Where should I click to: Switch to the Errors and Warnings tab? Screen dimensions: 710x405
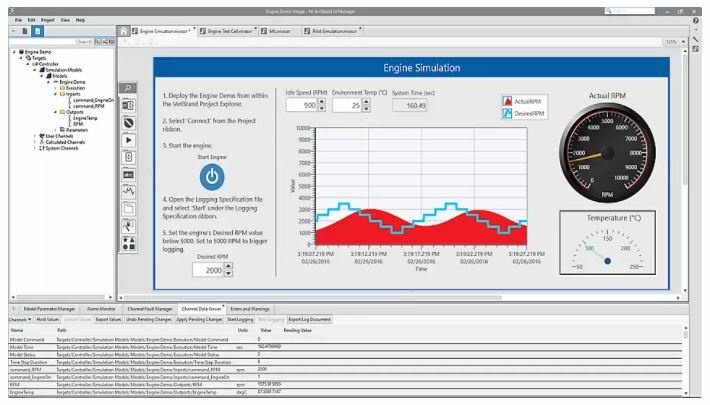[x=250, y=309]
